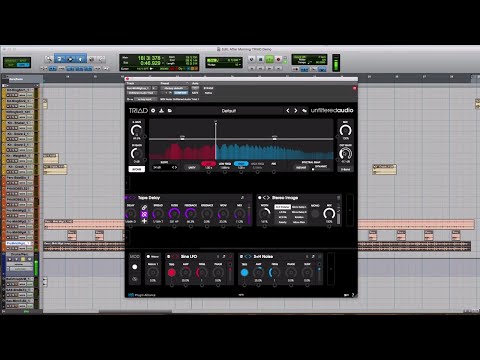
Task: Click red Sine LFO sync button
Action: coord(172,273)
